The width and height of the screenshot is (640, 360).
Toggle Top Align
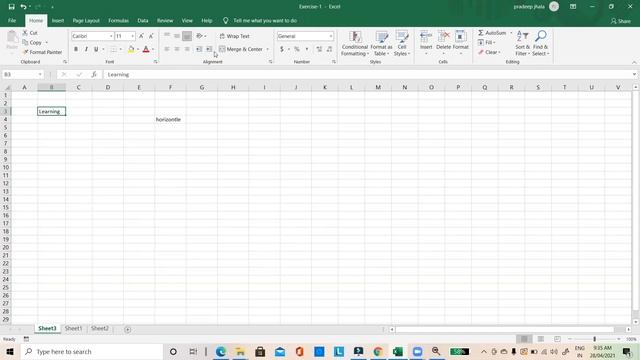click(167, 36)
